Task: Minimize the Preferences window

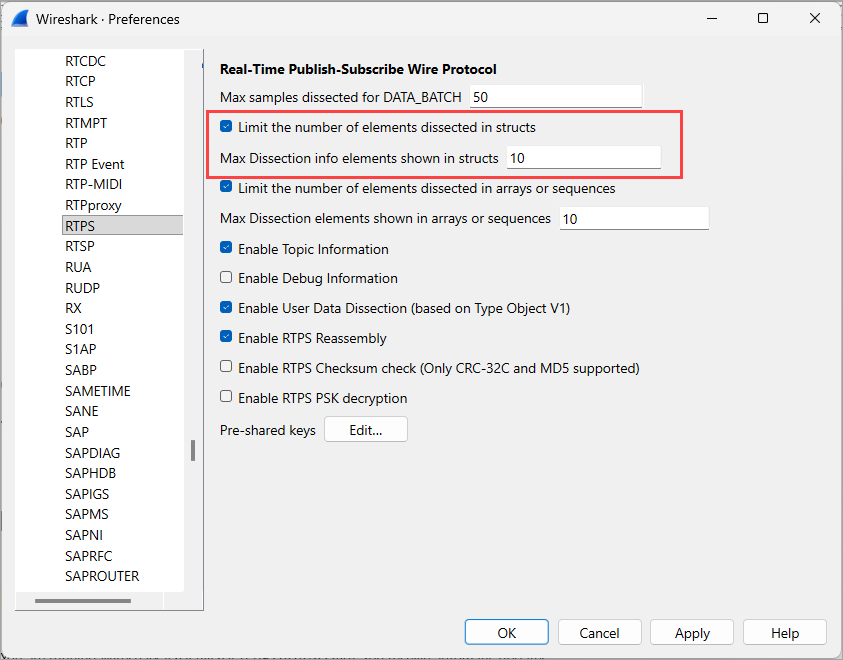Action: pyautogui.click(x=712, y=18)
